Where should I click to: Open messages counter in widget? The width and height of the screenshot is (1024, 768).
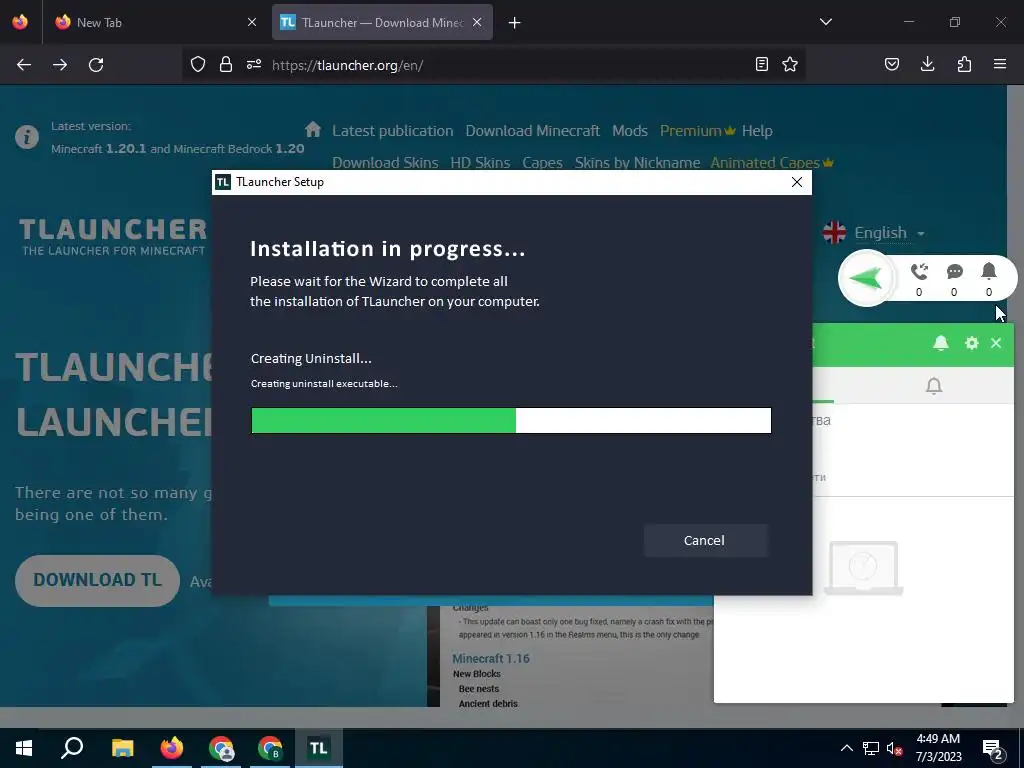click(x=954, y=280)
